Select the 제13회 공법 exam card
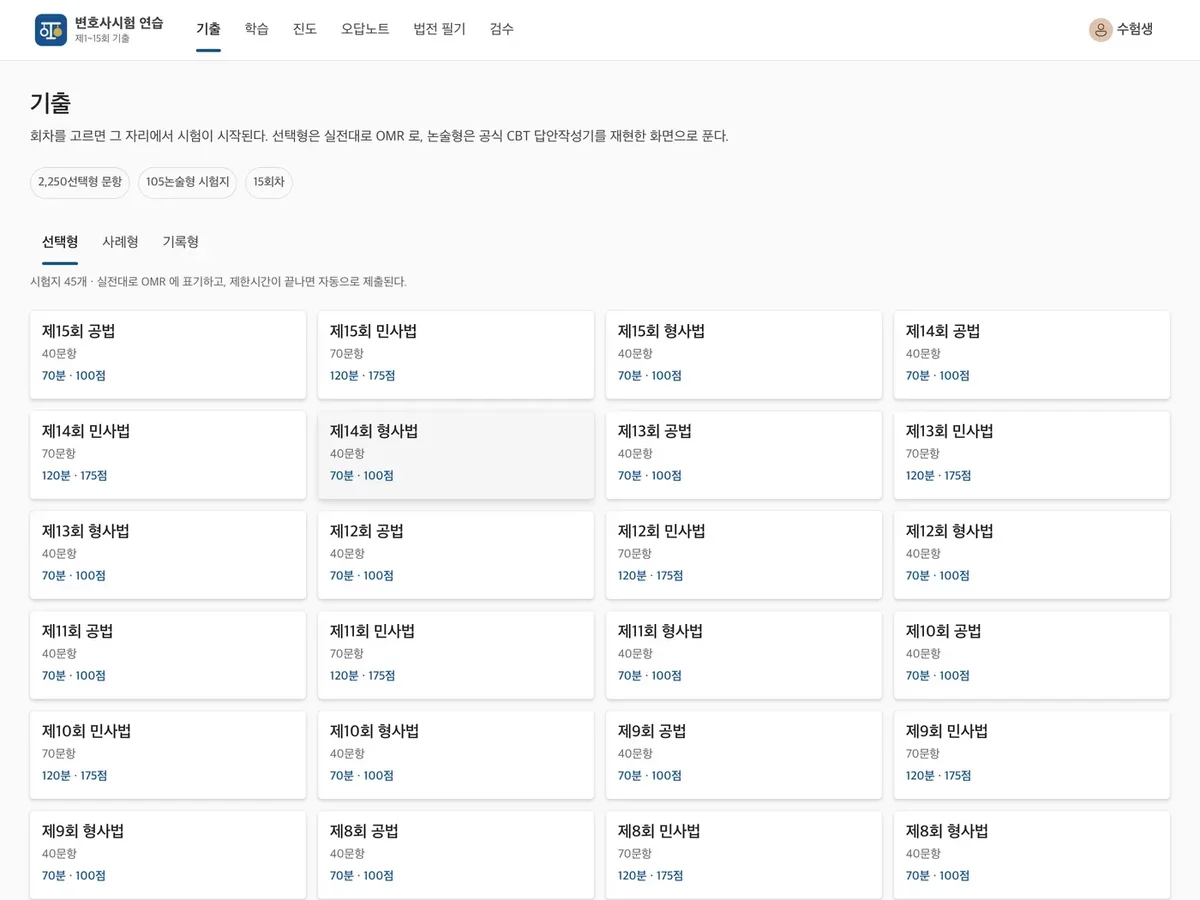 point(744,455)
